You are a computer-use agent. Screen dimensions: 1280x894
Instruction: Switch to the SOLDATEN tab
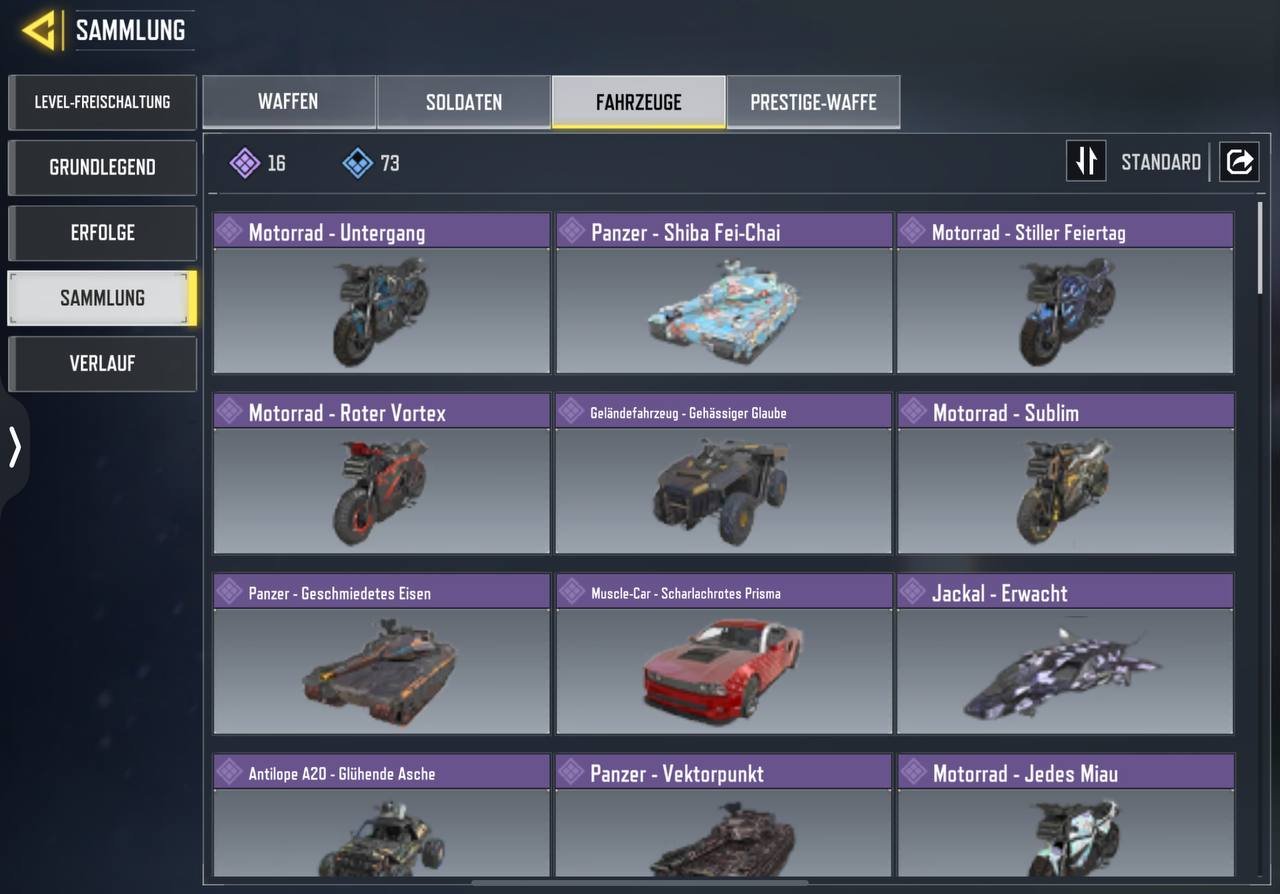464,102
